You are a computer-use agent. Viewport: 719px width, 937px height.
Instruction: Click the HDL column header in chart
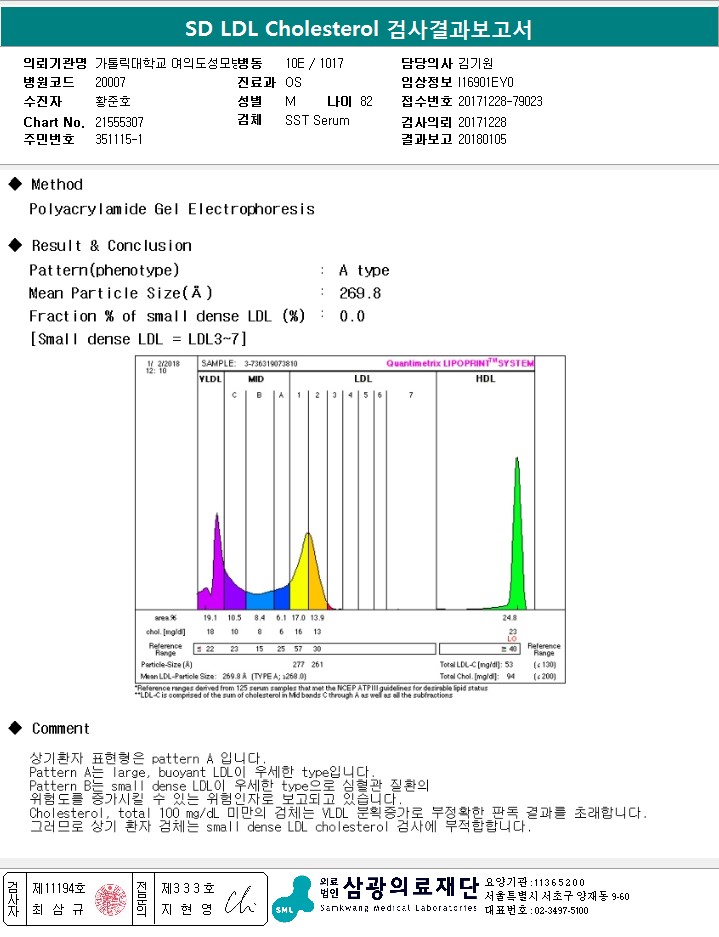point(485,378)
